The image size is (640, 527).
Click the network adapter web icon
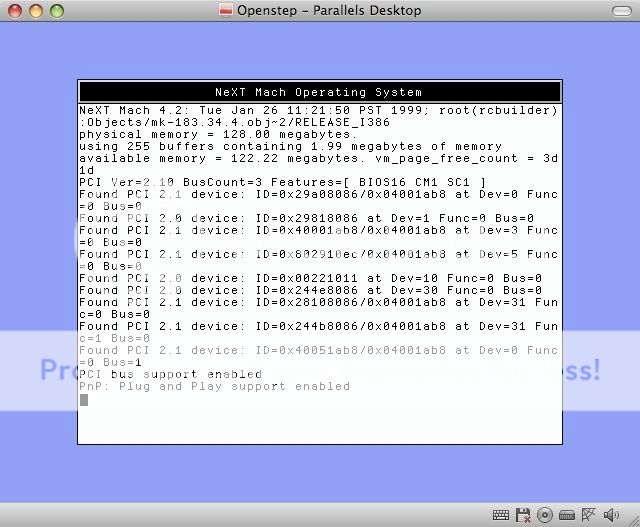tap(588, 515)
